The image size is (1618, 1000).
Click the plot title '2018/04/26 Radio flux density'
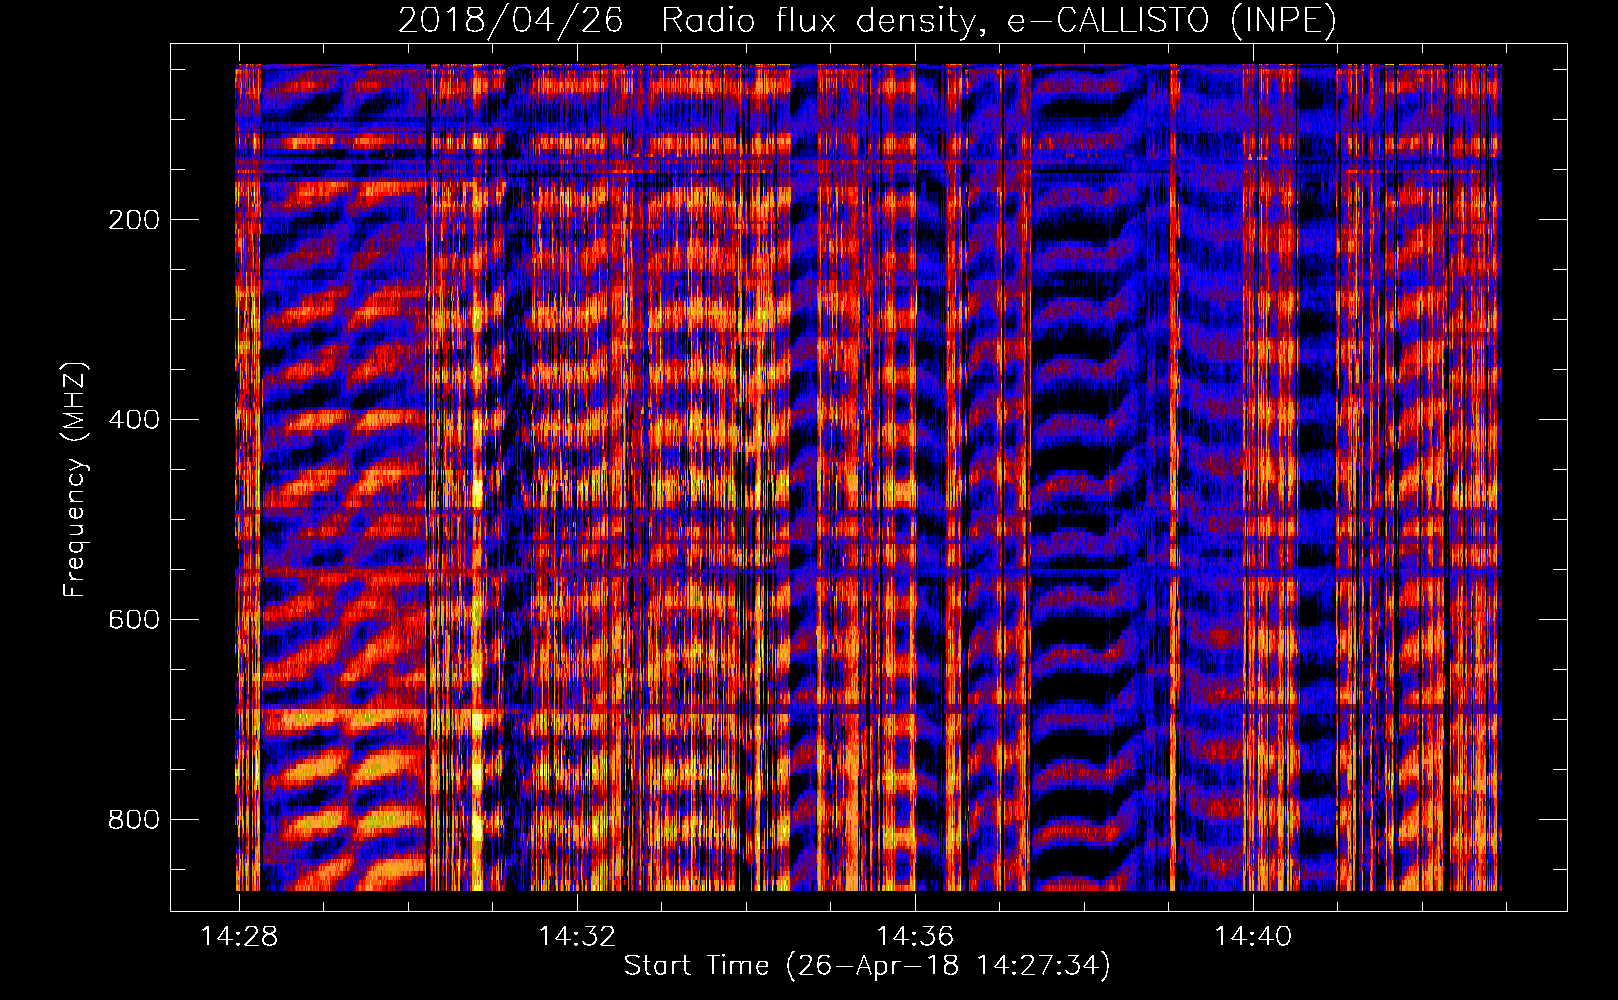(x=867, y=20)
